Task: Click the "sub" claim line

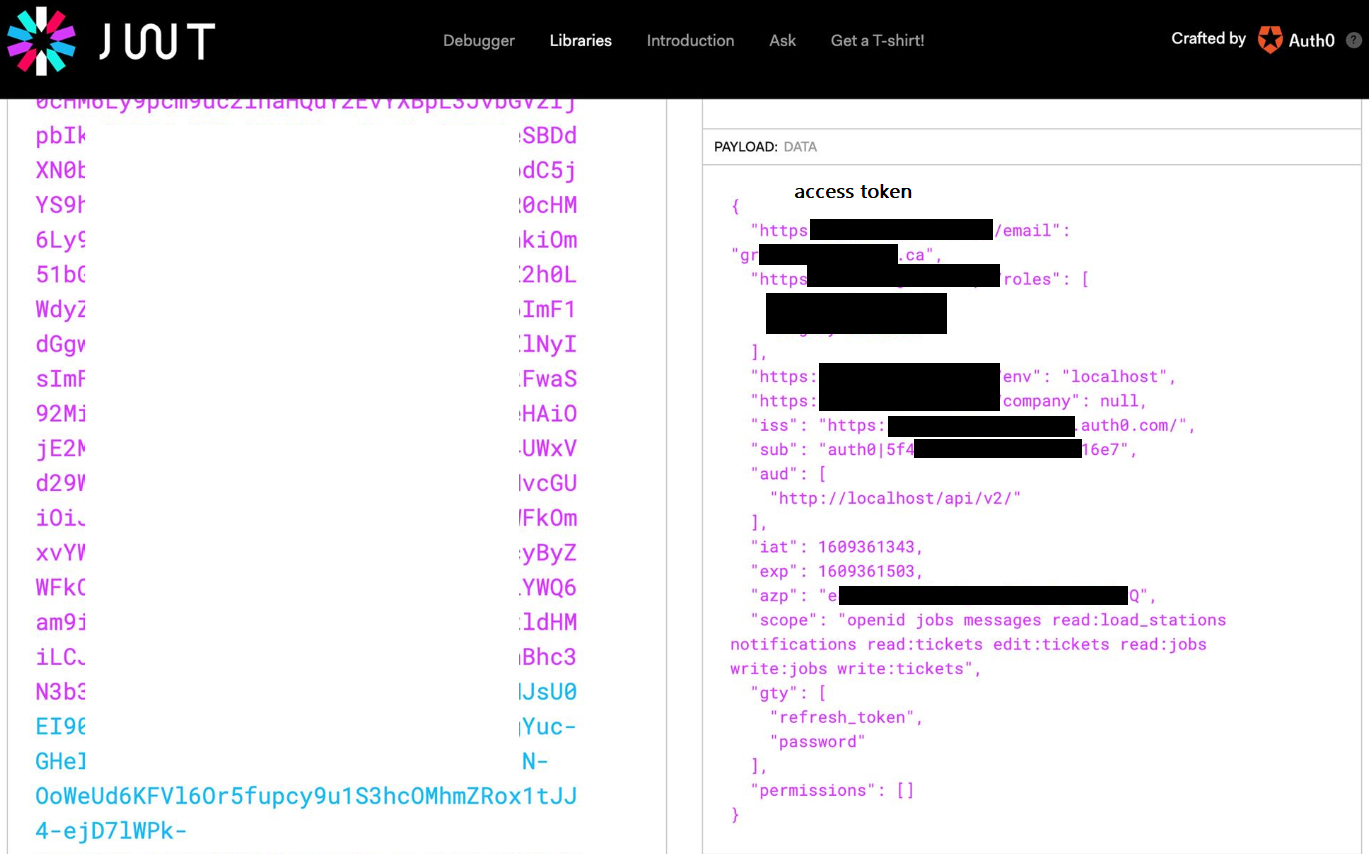Action: coord(945,450)
